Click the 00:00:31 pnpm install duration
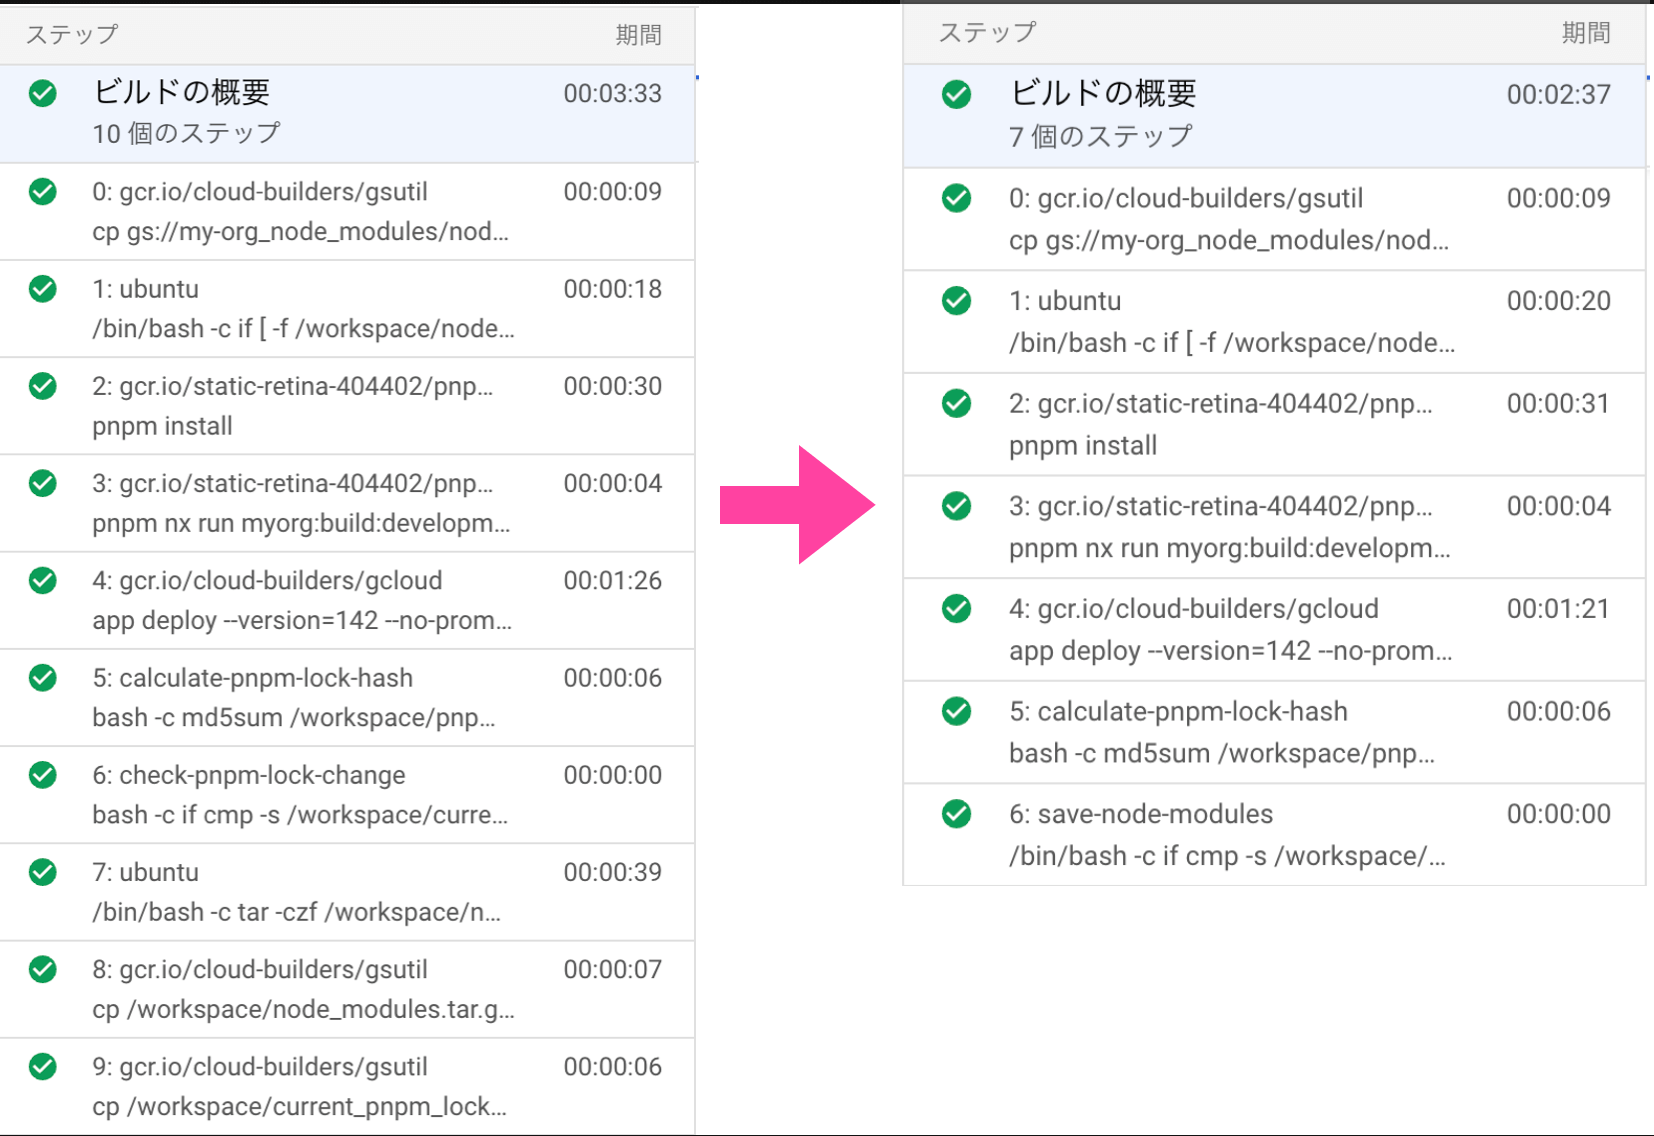 click(x=1559, y=403)
